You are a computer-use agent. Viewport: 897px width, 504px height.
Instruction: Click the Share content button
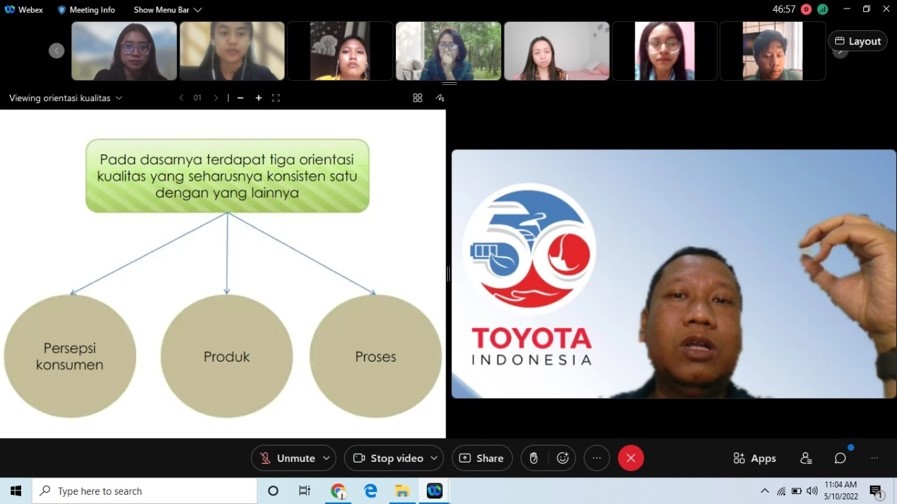point(482,458)
